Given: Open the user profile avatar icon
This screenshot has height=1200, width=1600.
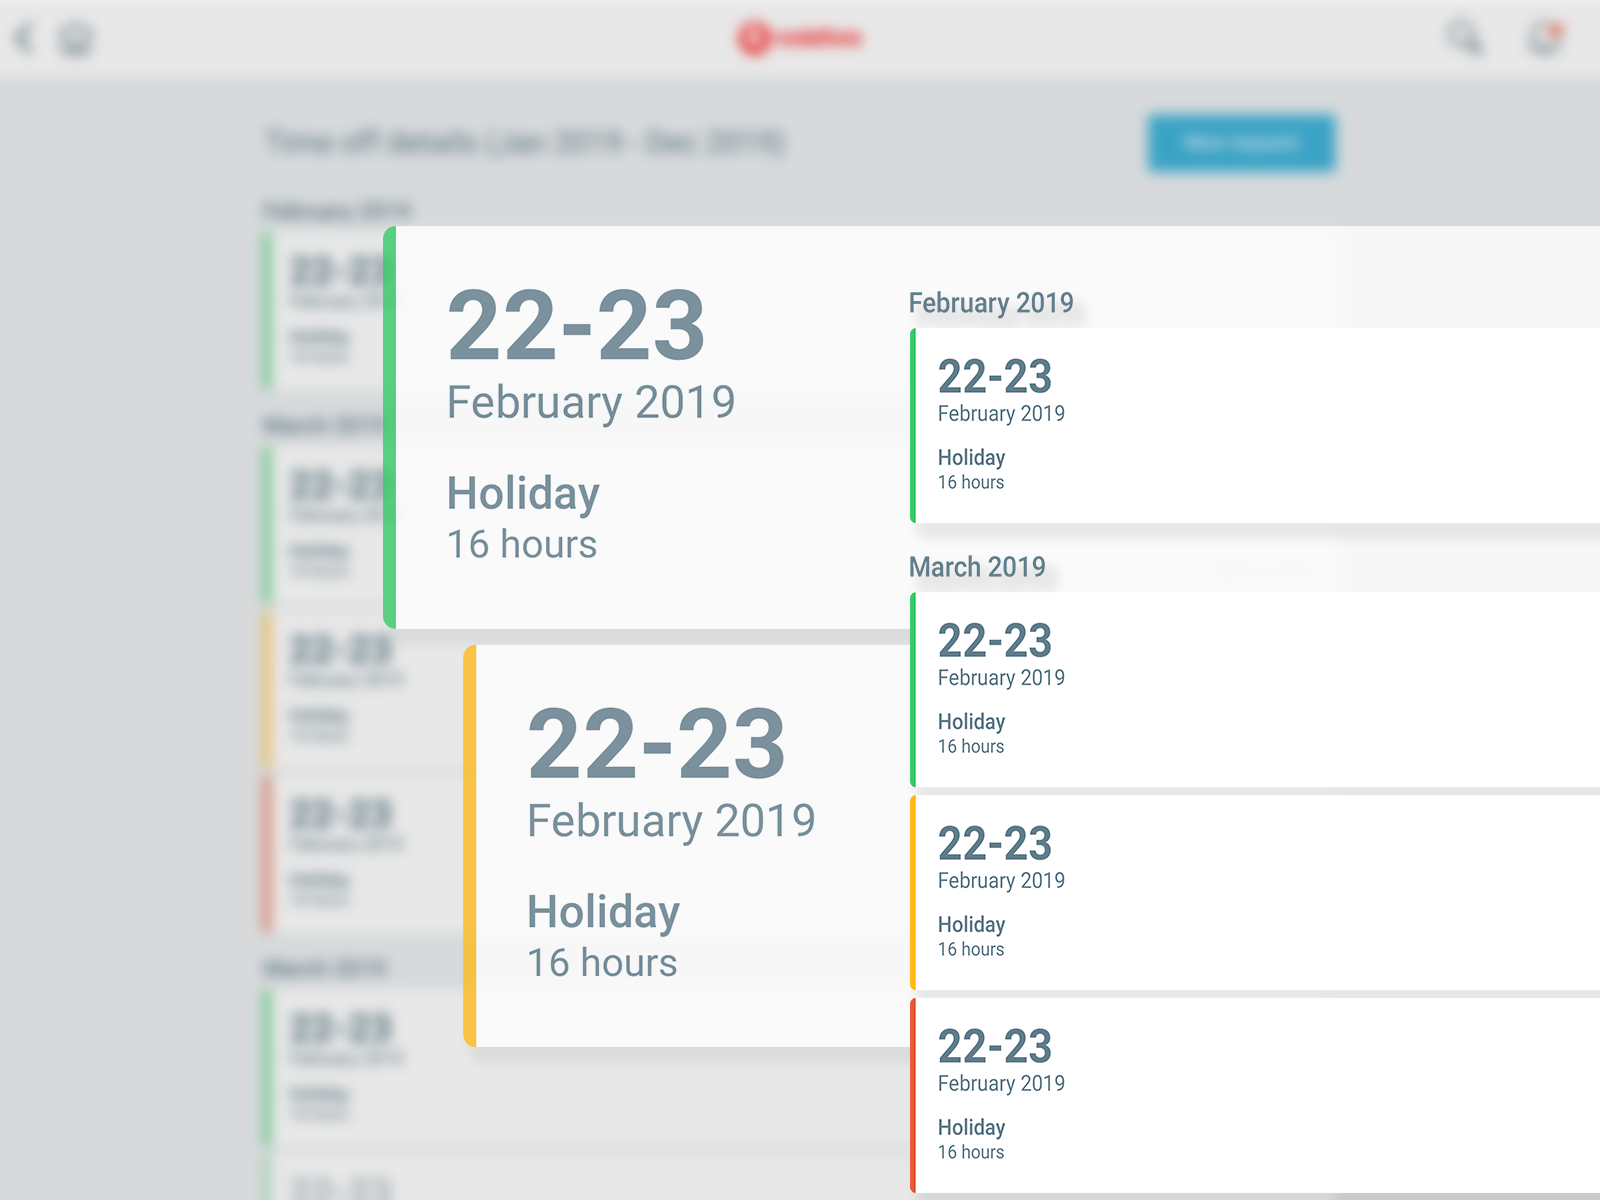Looking at the screenshot, I should tap(76, 39).
